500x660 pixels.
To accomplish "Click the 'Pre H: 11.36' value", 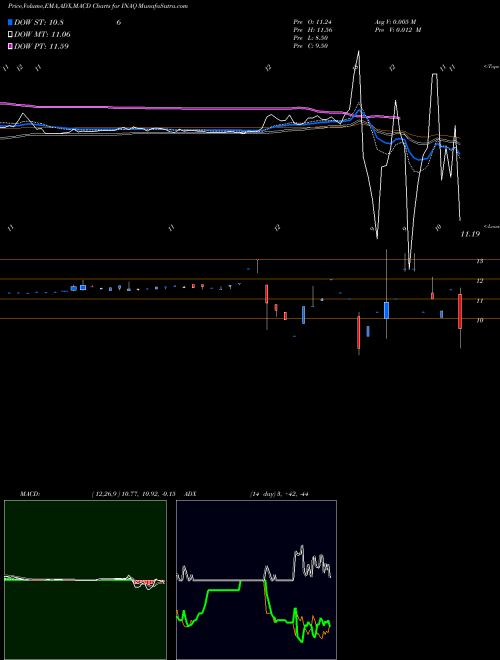I will [x=311, y=30].
